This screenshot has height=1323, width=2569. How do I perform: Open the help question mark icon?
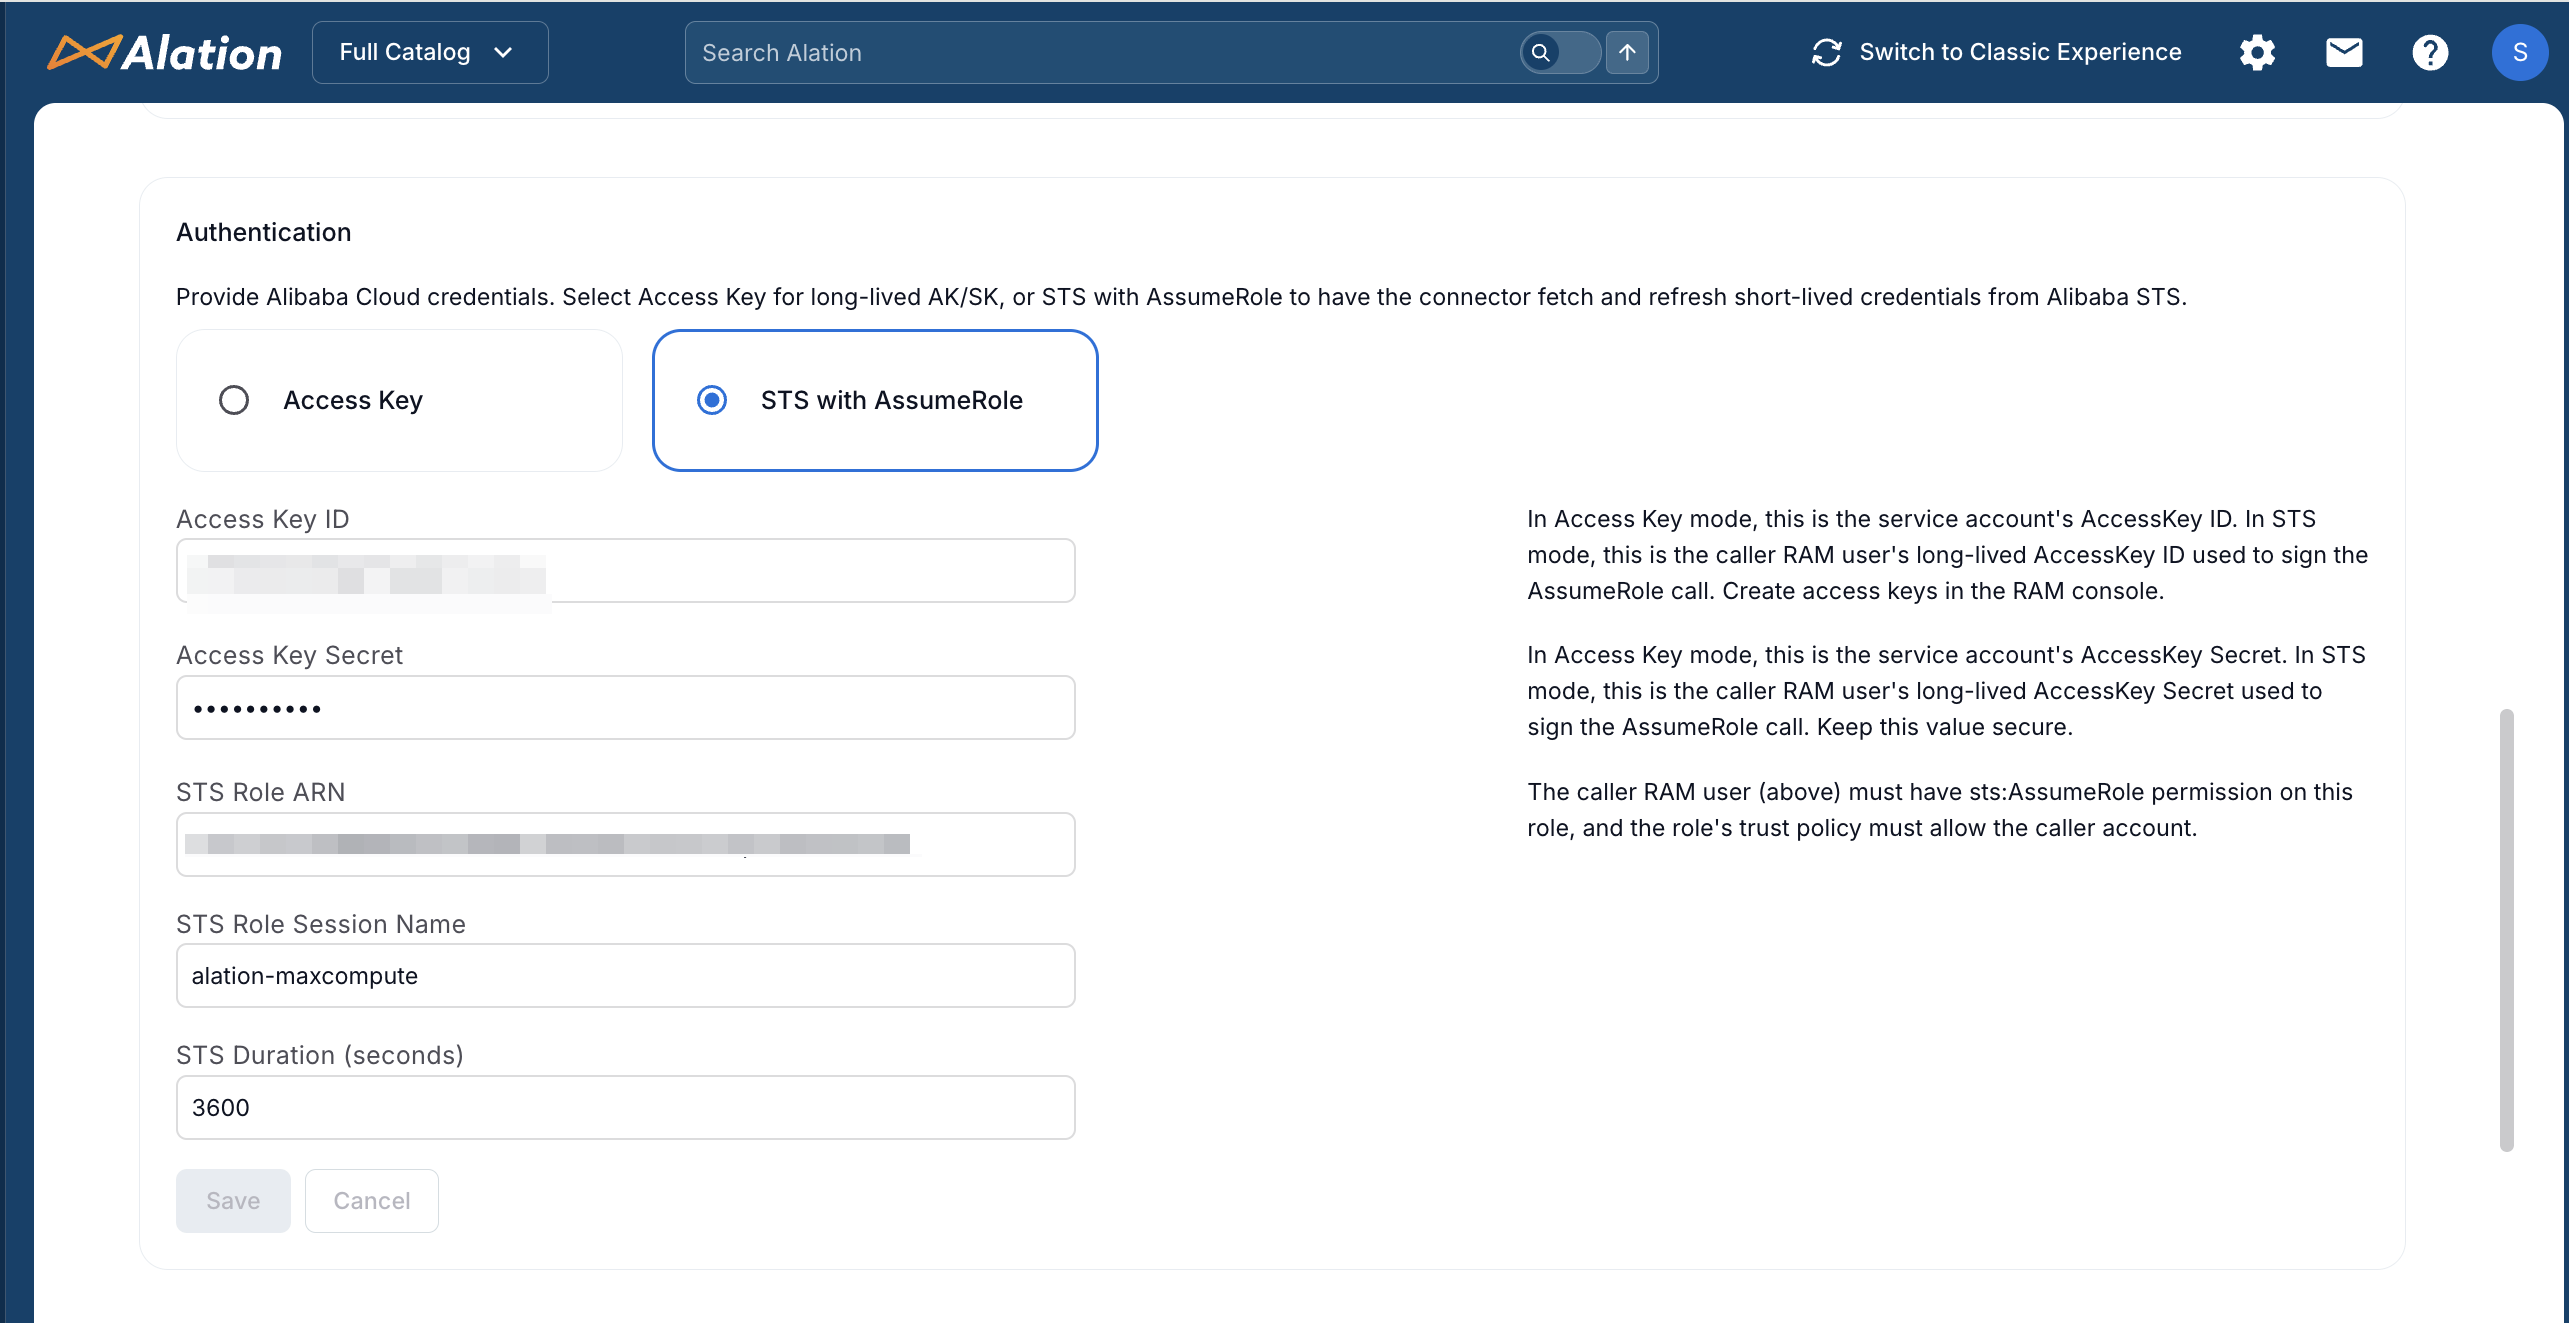click(2430, 52)
